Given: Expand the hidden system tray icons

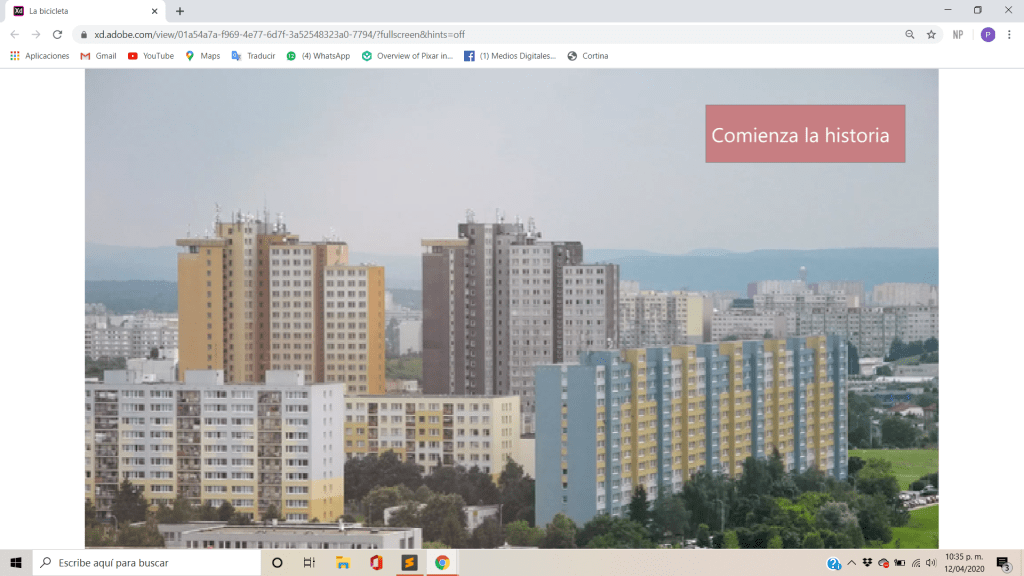Looking at the screenshot, I should (x=851, y=563).
